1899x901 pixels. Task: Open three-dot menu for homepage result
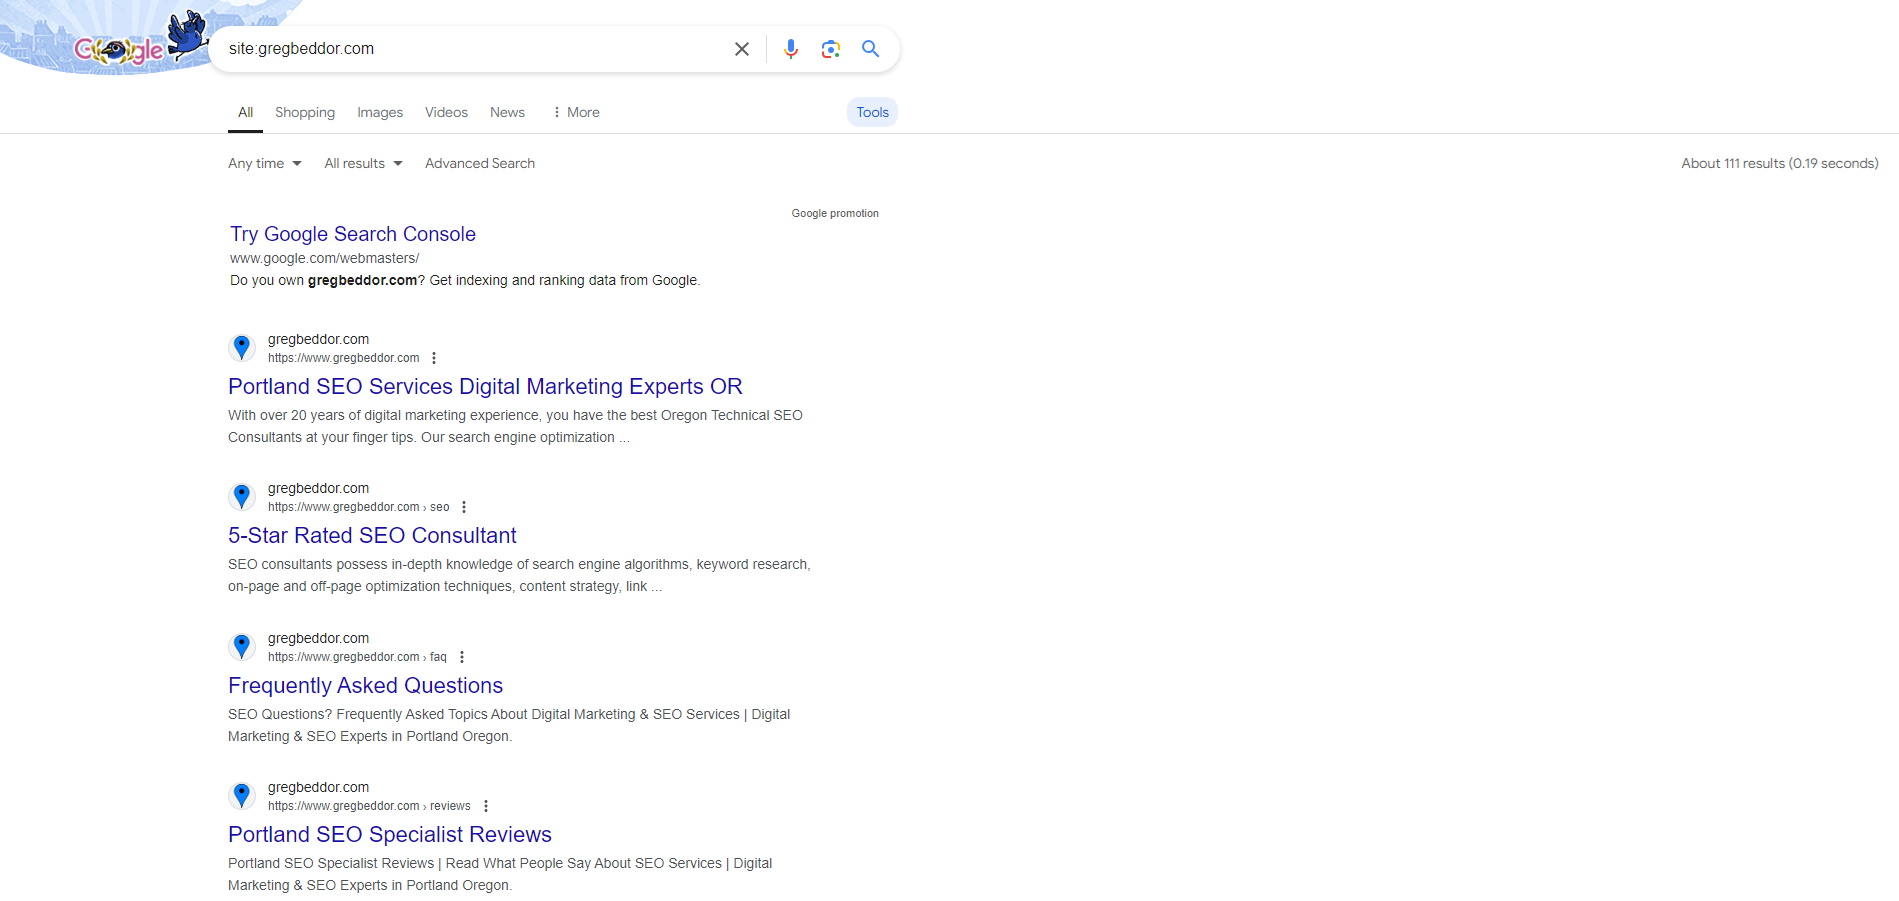click(434, 358)
